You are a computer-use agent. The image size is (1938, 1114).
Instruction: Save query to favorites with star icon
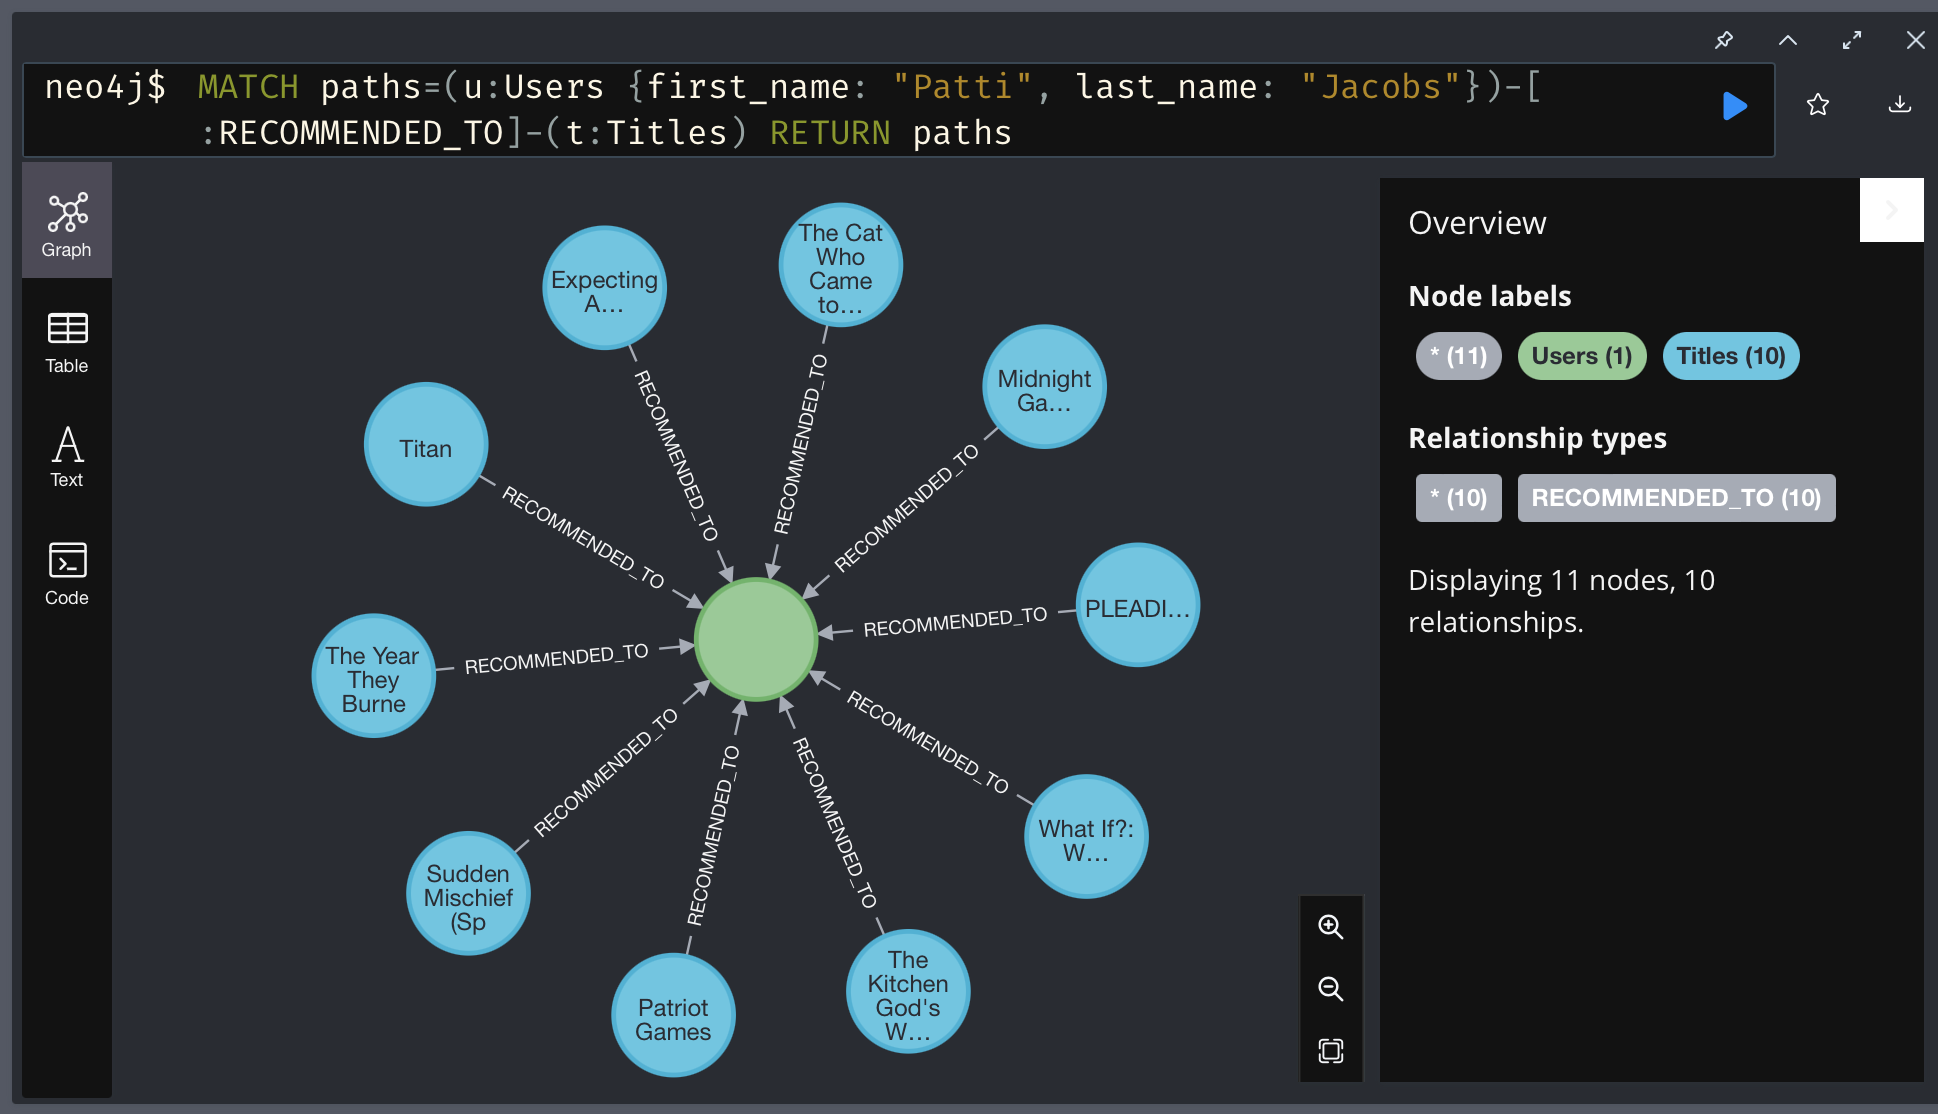click(1818, 105)
